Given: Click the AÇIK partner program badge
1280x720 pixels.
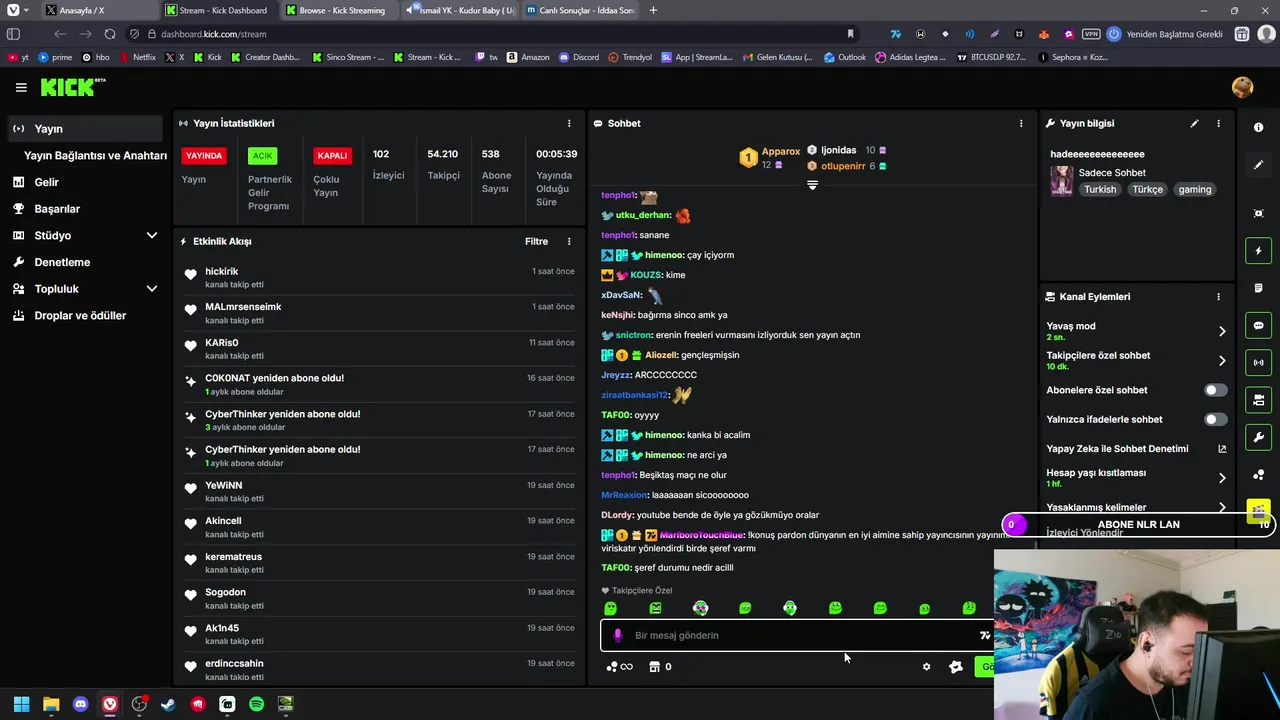Looking at the screenshot, I should click(262, 155).
